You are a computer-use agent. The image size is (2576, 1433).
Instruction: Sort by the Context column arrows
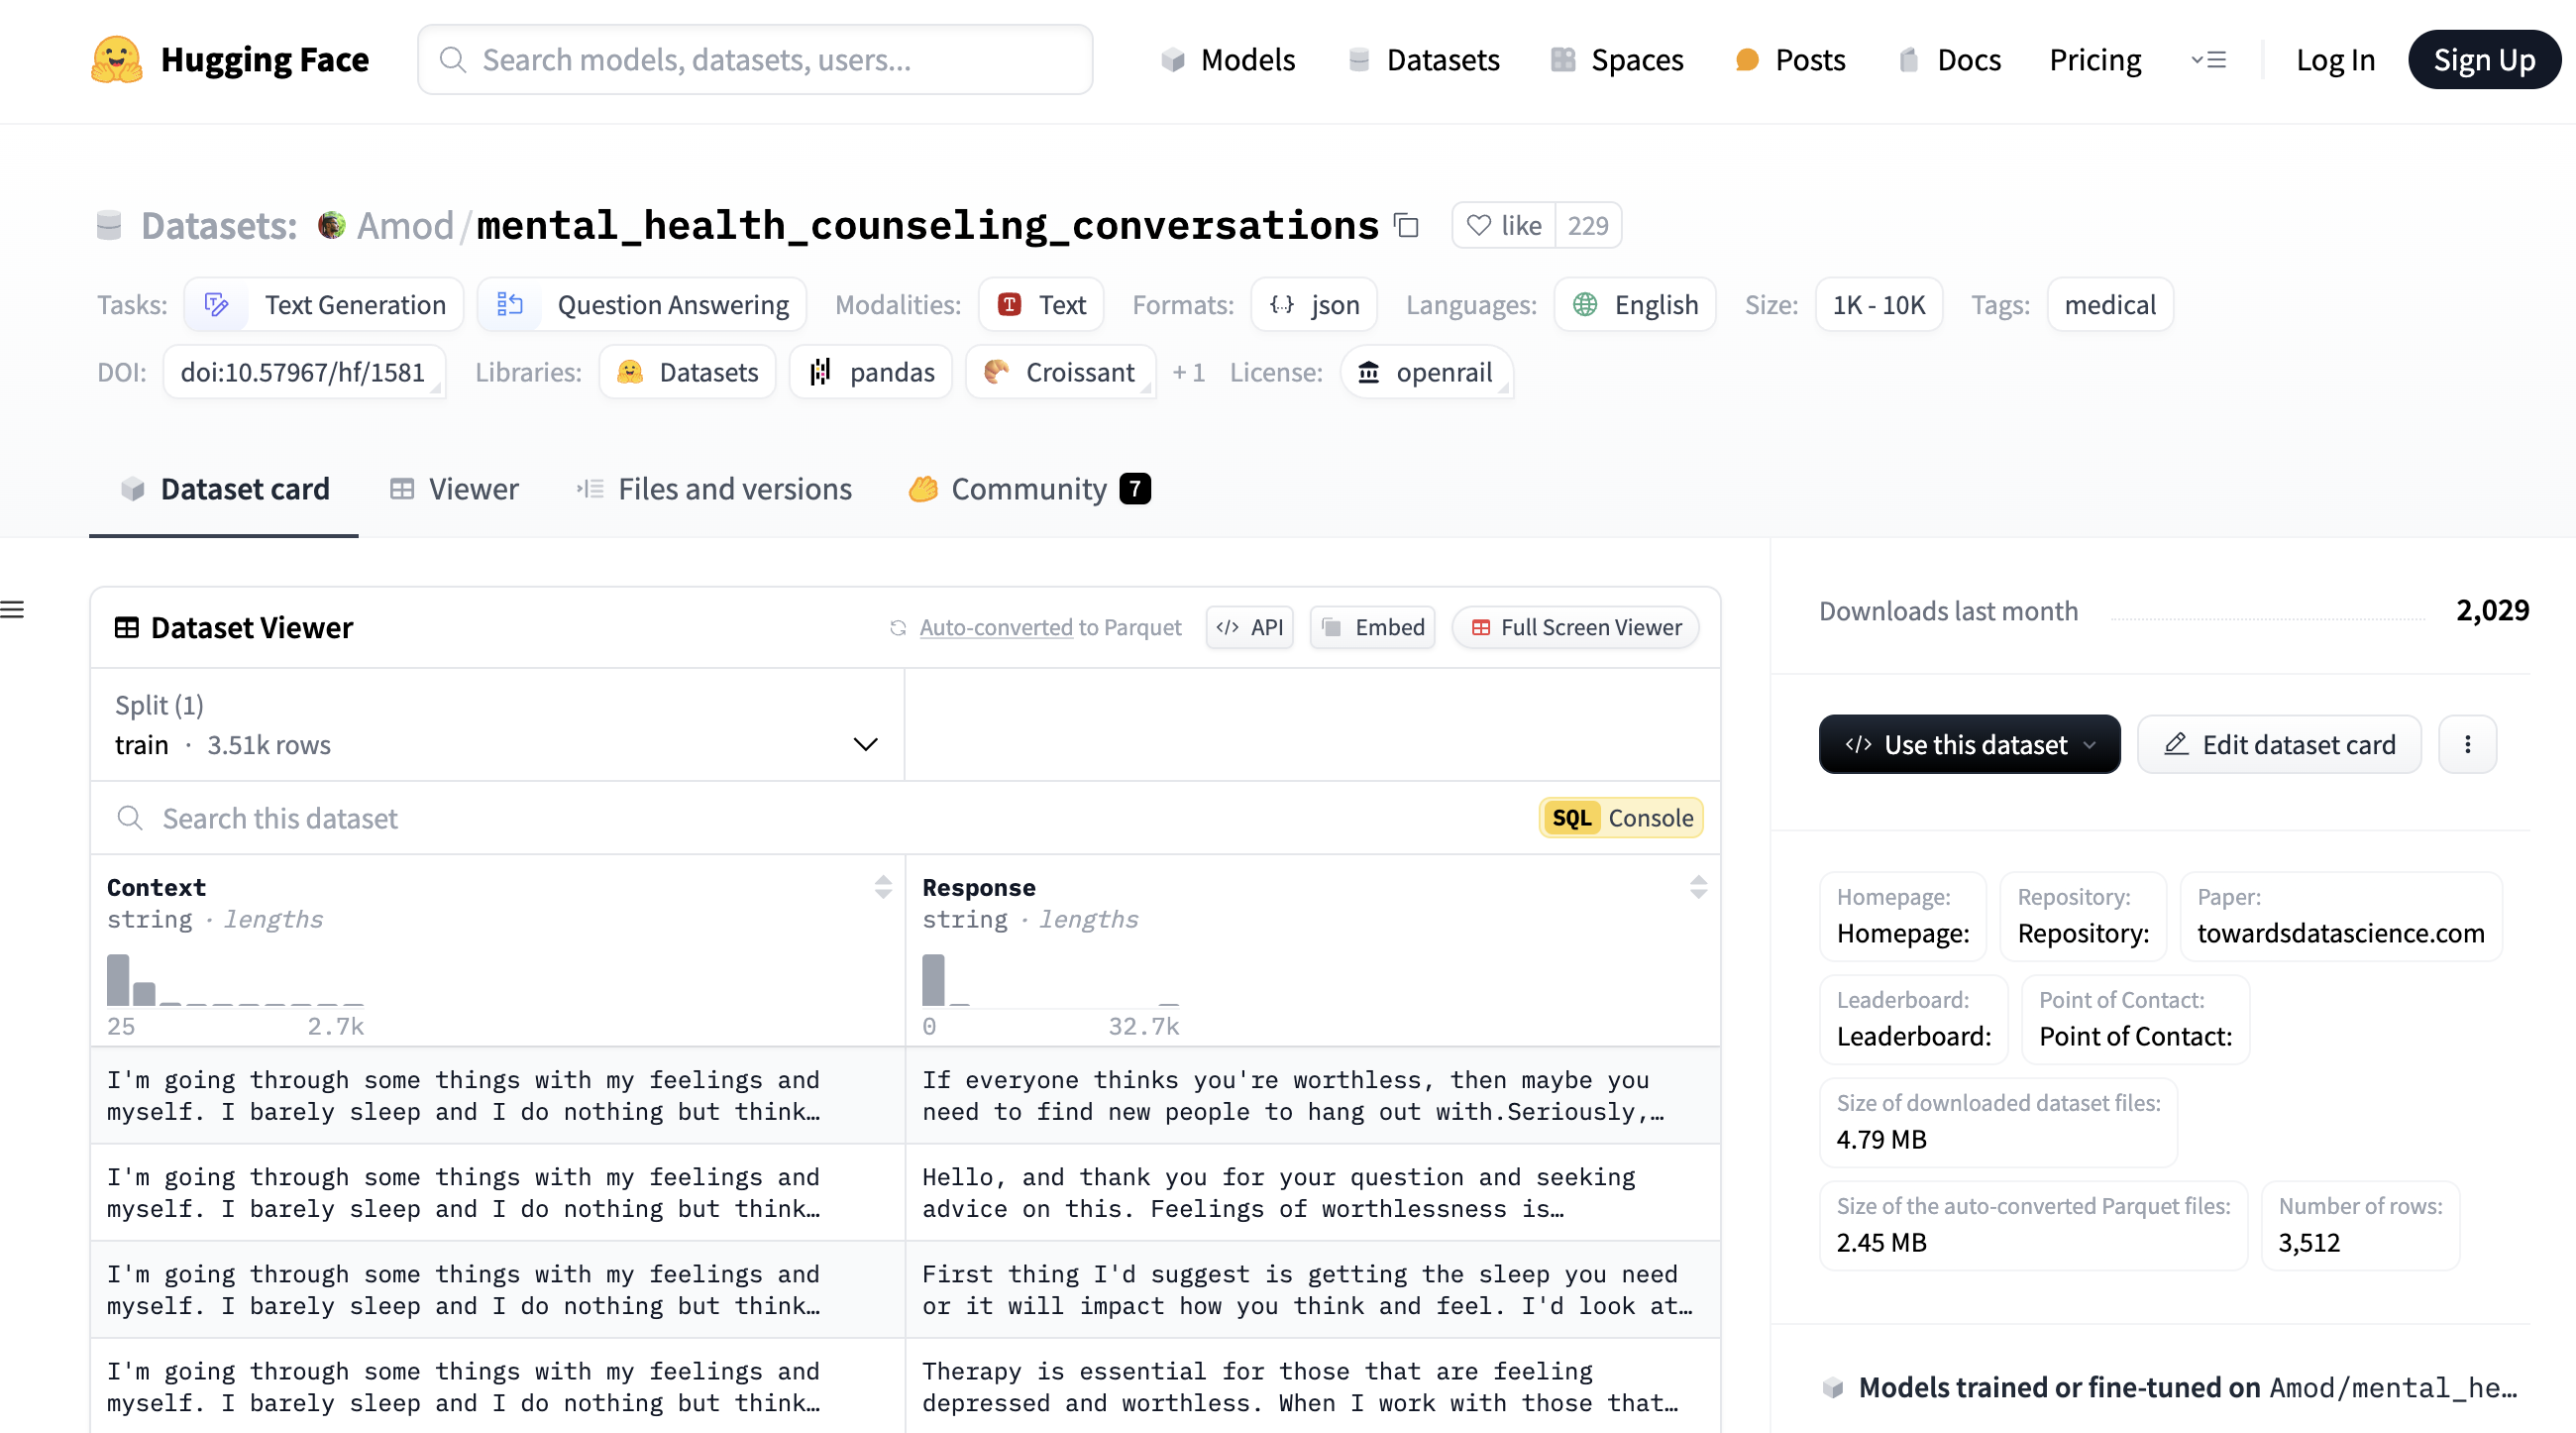(x=883, y=887)
